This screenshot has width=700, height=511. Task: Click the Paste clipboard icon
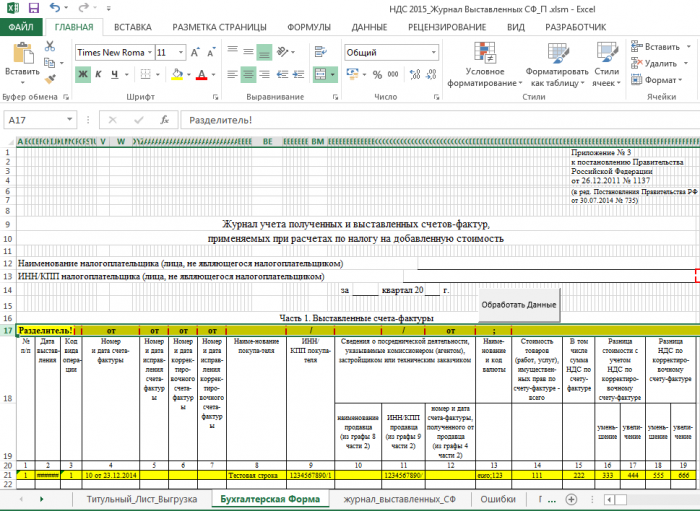click(22, 53)
